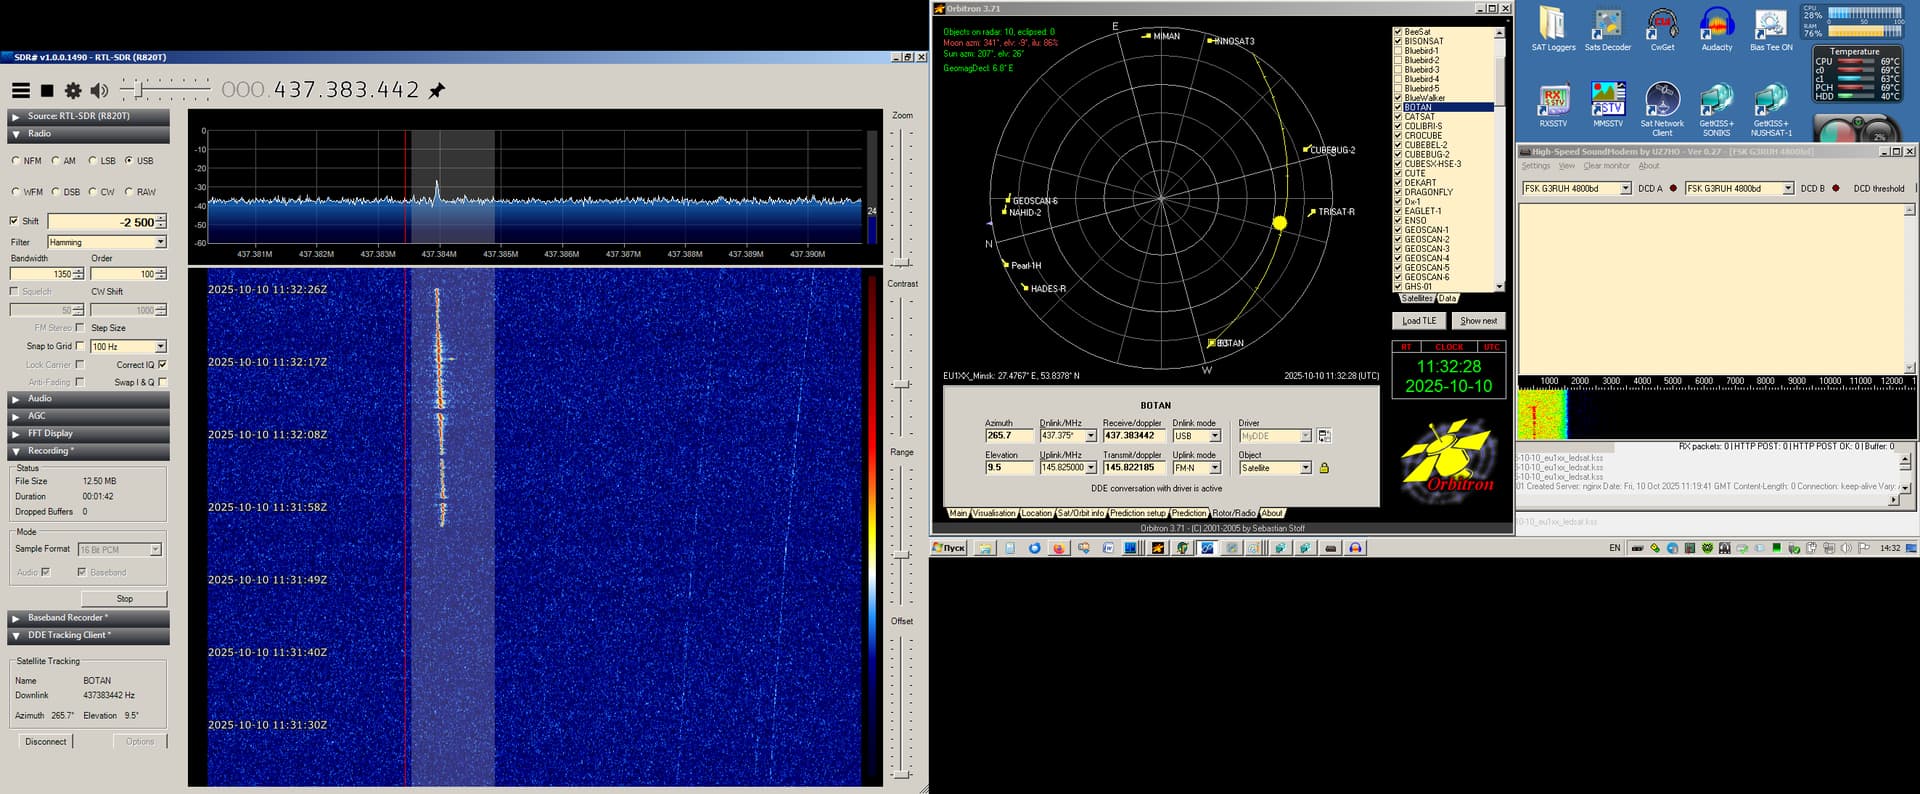
Task: Open Settings menu in SoundModem
Action: click(1535, 166)
